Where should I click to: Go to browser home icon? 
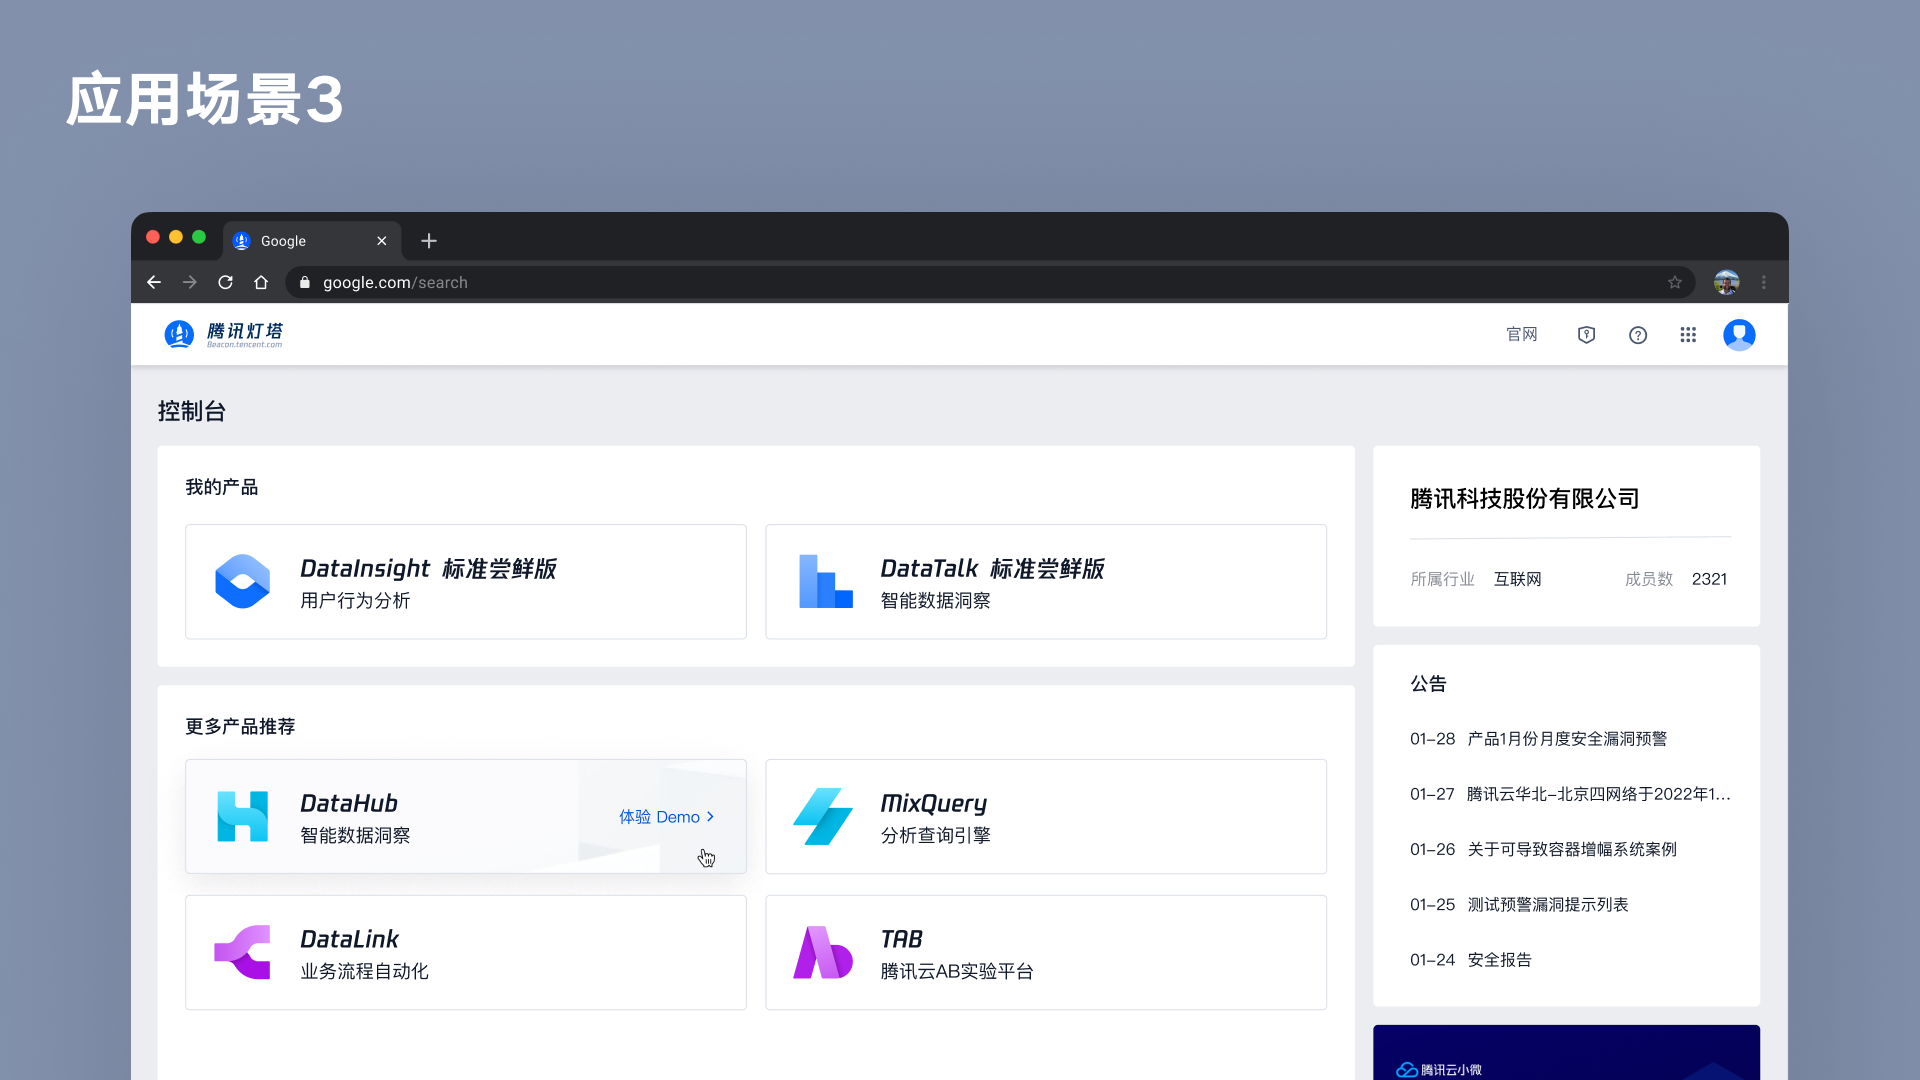click(x=261, y=282)
